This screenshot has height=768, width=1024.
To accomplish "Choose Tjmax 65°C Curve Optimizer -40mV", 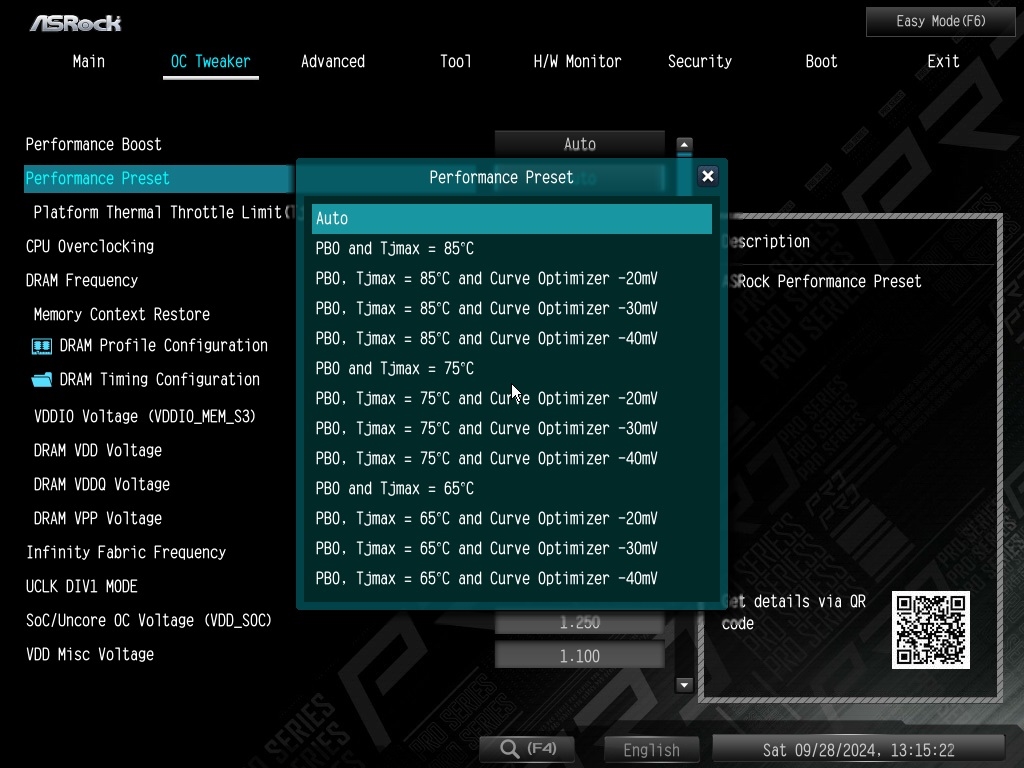I will pyautogui.click(x=511, y=579).
